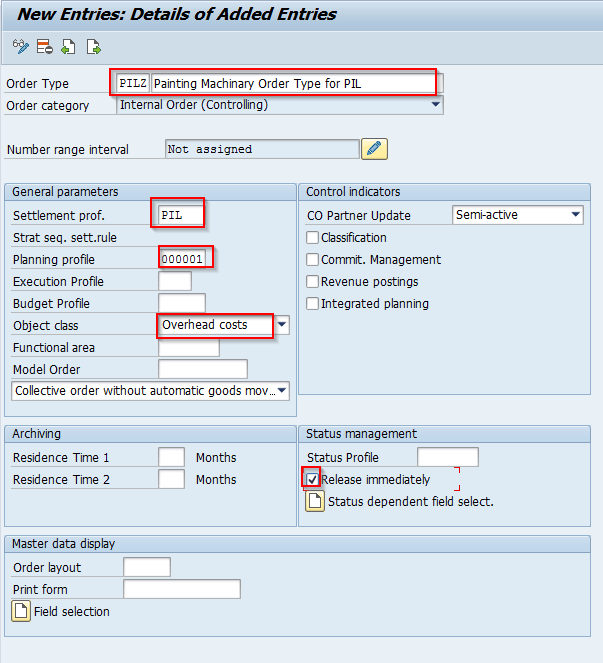Click the Display/Change toggle toolbar icon
The width and height of the screenshot is (603, 663).
click(20, 47)
